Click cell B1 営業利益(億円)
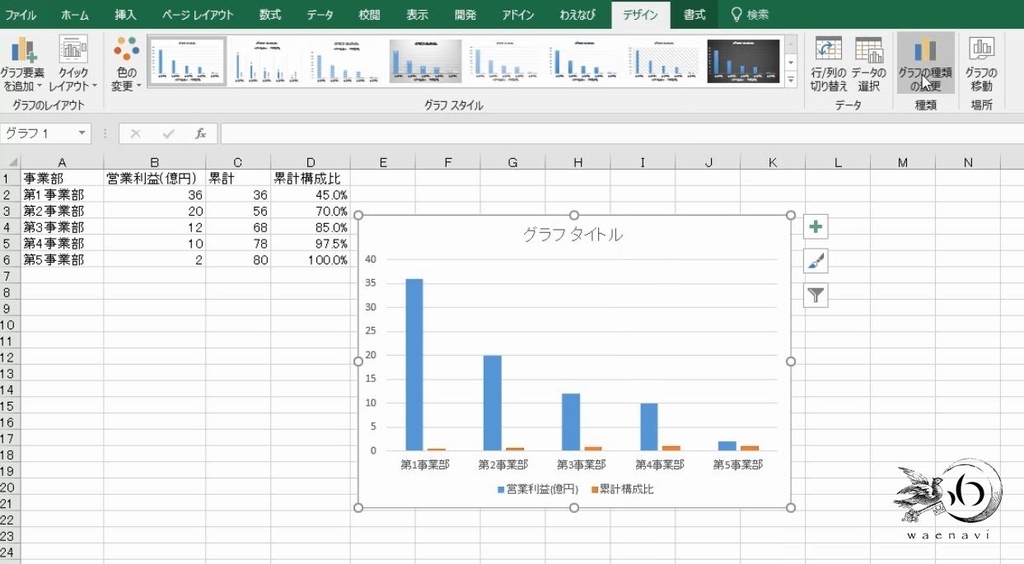The height and width of the screenshot is (564, 1024). point(154,178)
